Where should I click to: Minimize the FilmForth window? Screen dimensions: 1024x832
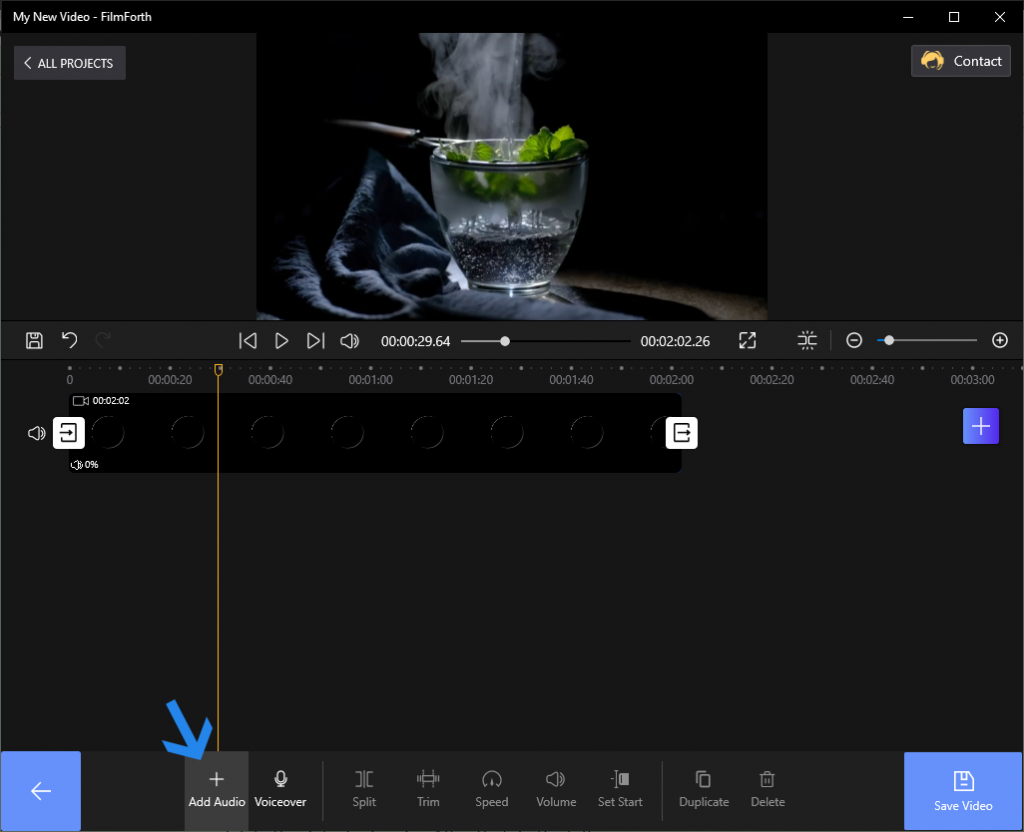[908, 17]
